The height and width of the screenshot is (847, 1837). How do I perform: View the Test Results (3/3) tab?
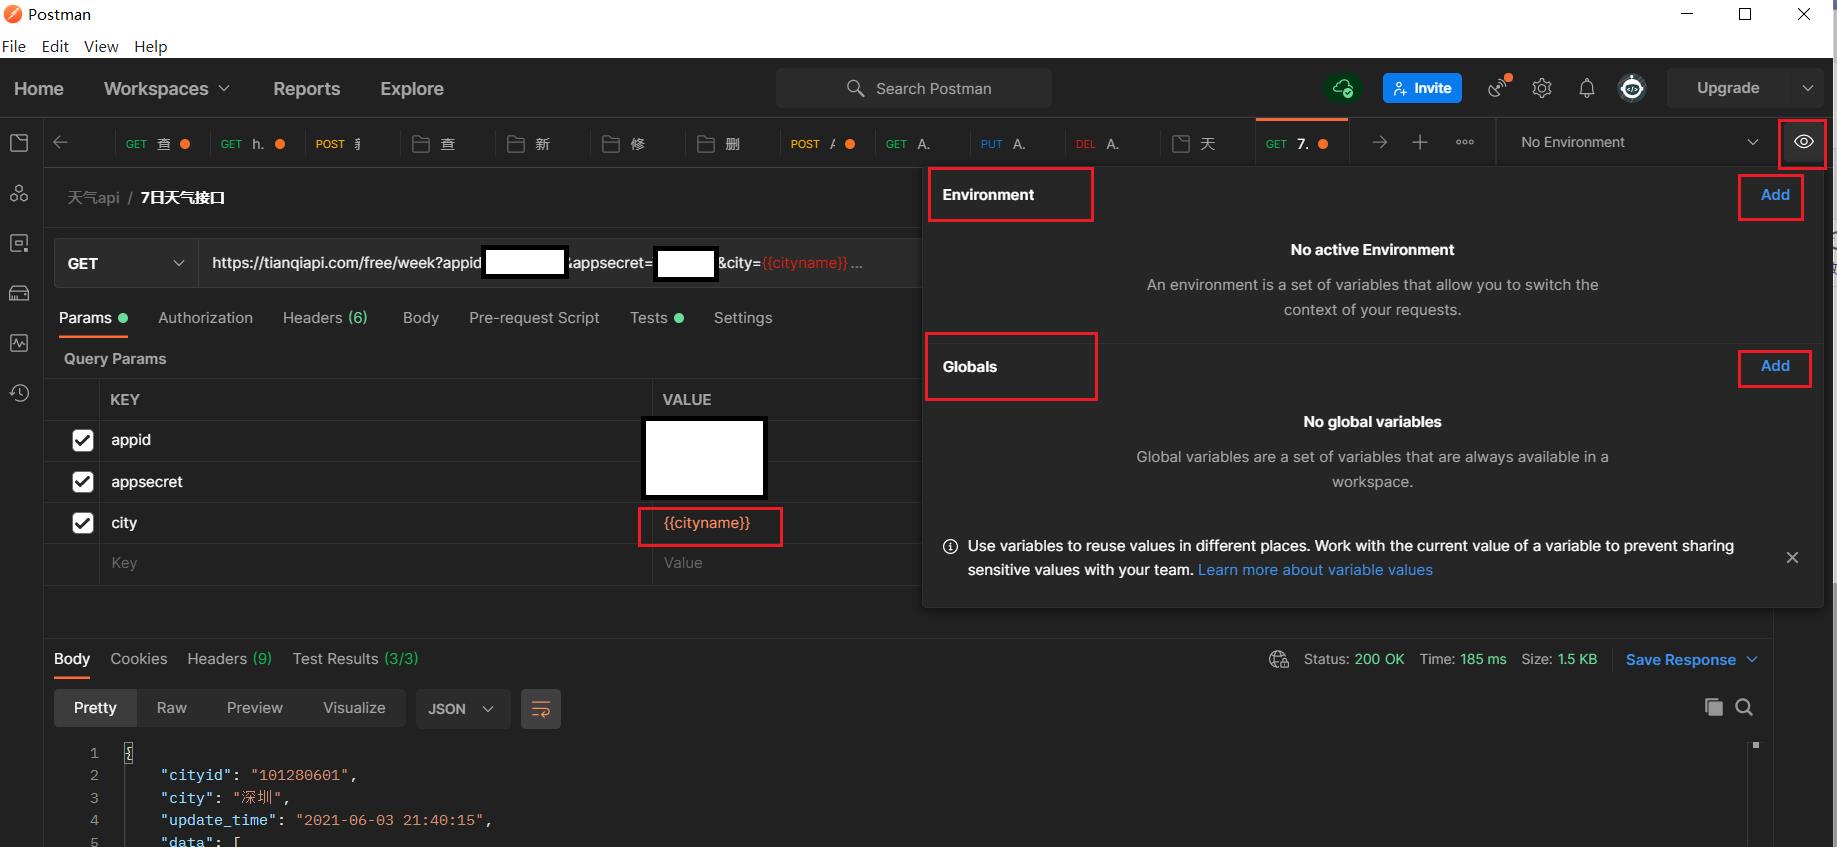[x=355, y=658]
